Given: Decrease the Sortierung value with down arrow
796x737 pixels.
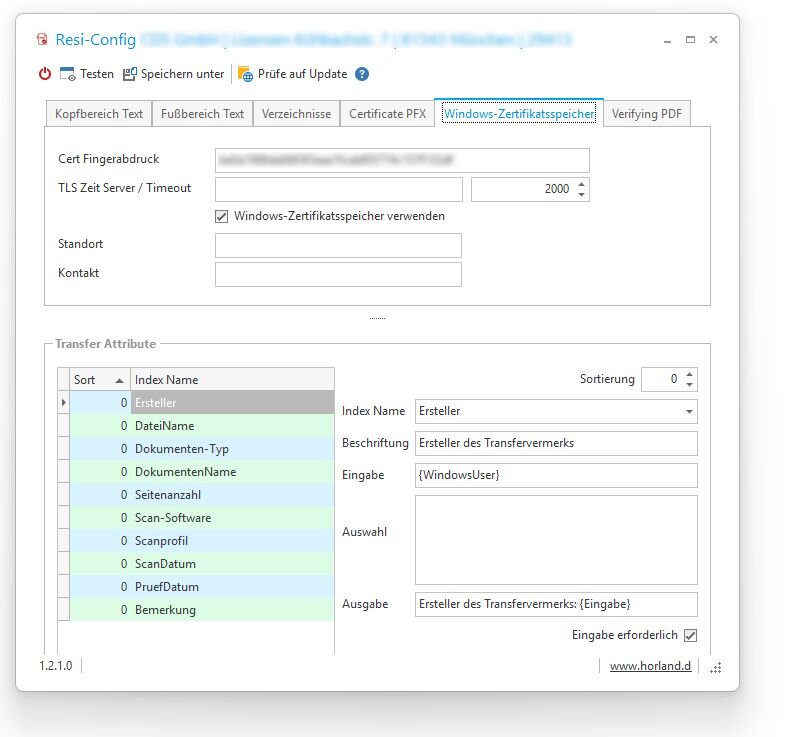Looking at the screenshot, I should click(x=689, y=385).
